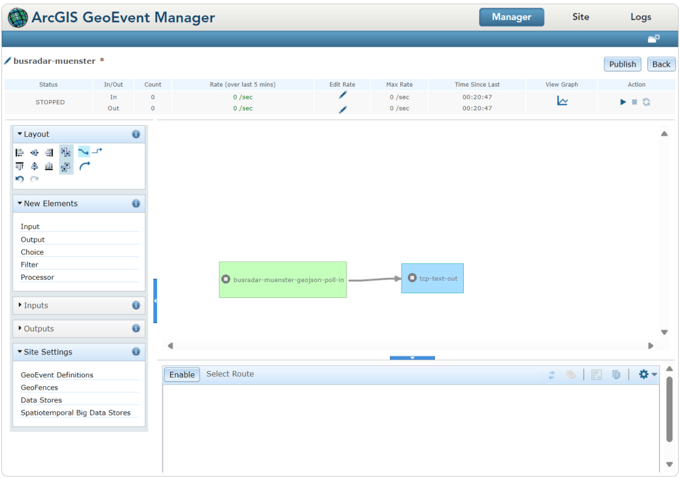Viewport: 680px width, 478px height.
Task: Switch to the Logs tab
Action: [x=641, y=17]
